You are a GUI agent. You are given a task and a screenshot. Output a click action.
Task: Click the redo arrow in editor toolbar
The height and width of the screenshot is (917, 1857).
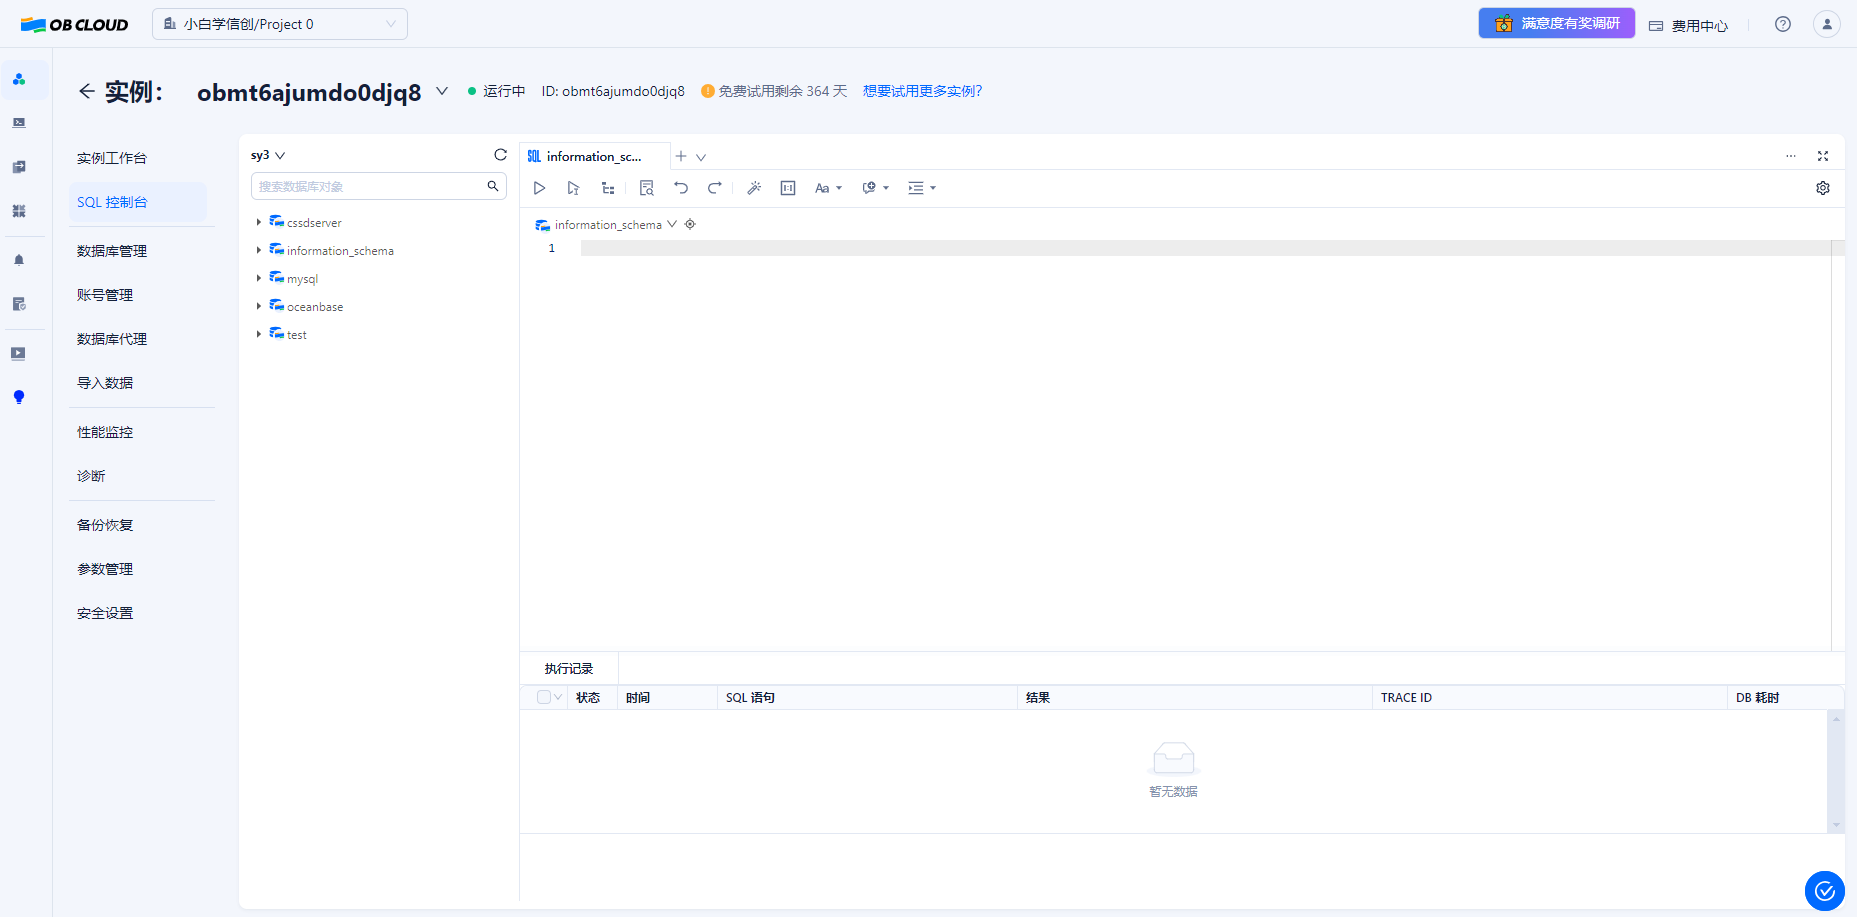[x=715, y=188]
